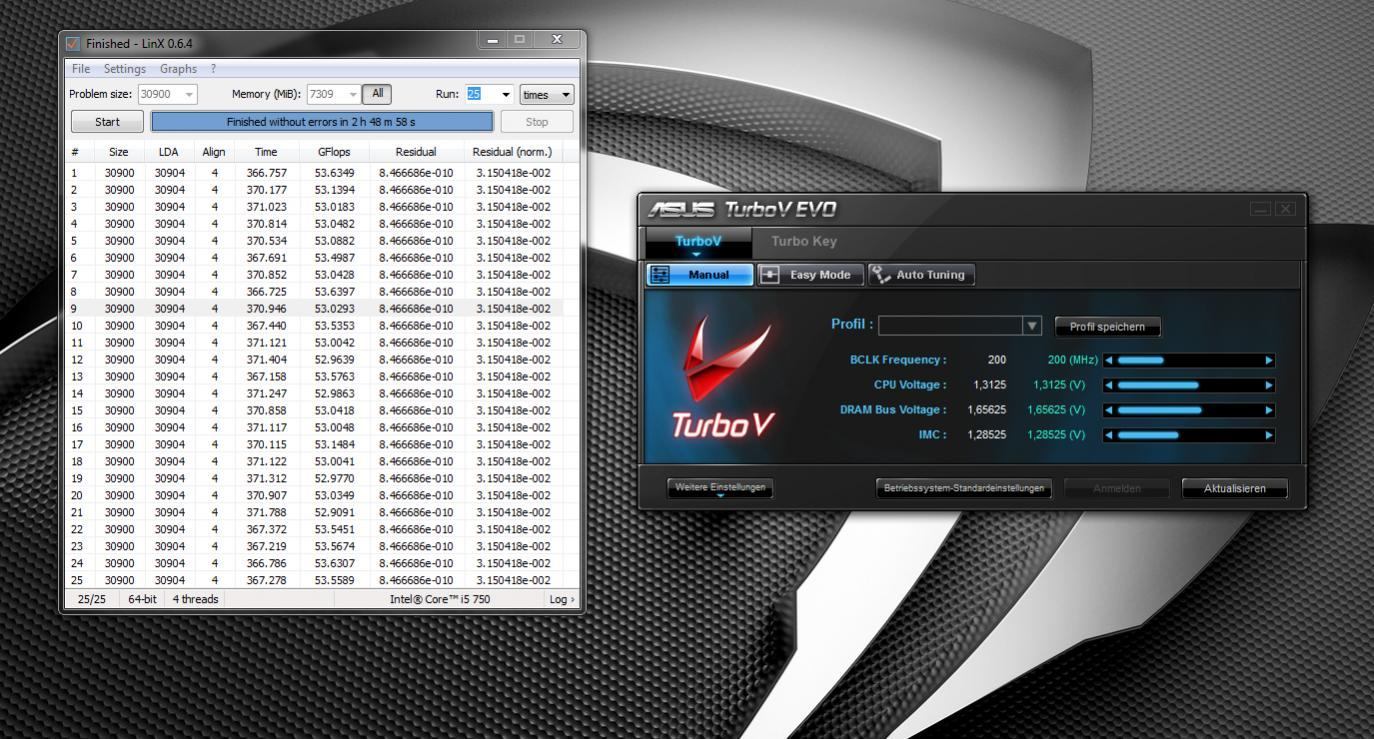
Task: Select the Time value 370.946
Action: click(x=266, y=308)
